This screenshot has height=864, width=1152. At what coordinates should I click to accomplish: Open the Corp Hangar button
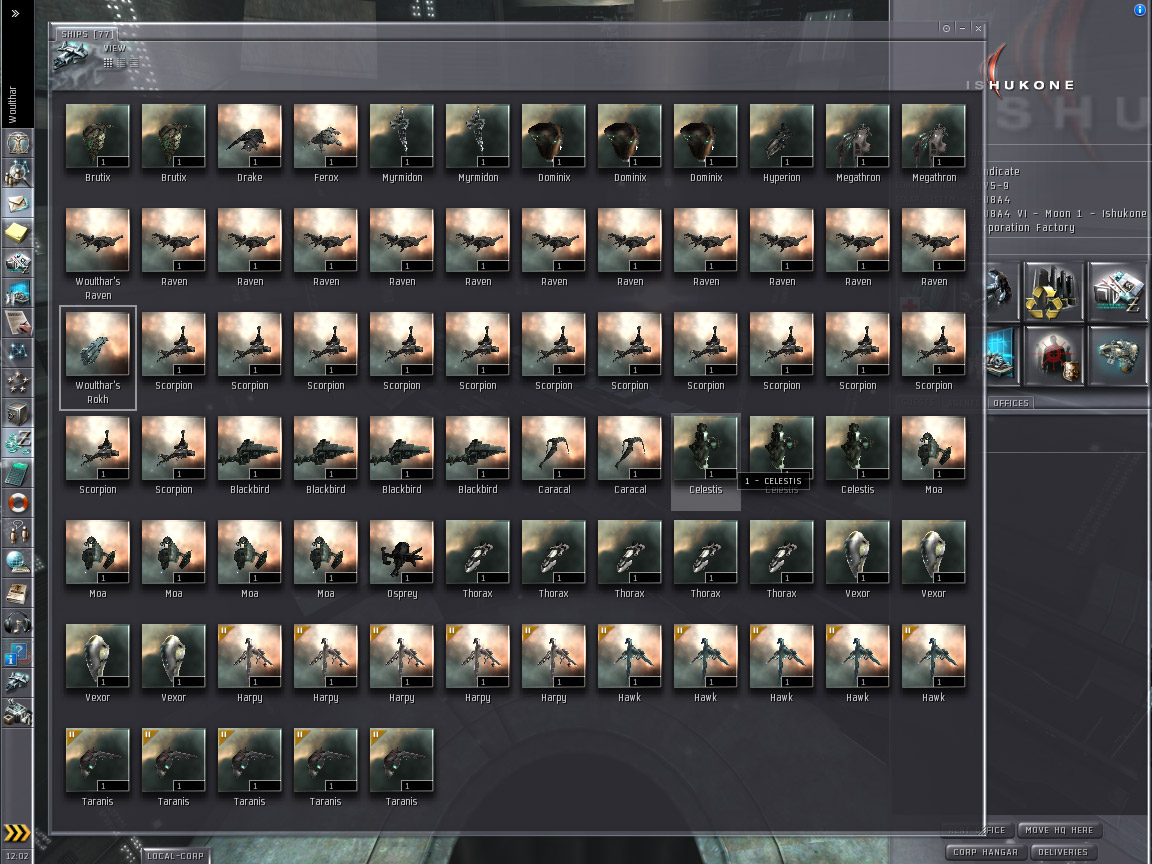coord(985,852)
